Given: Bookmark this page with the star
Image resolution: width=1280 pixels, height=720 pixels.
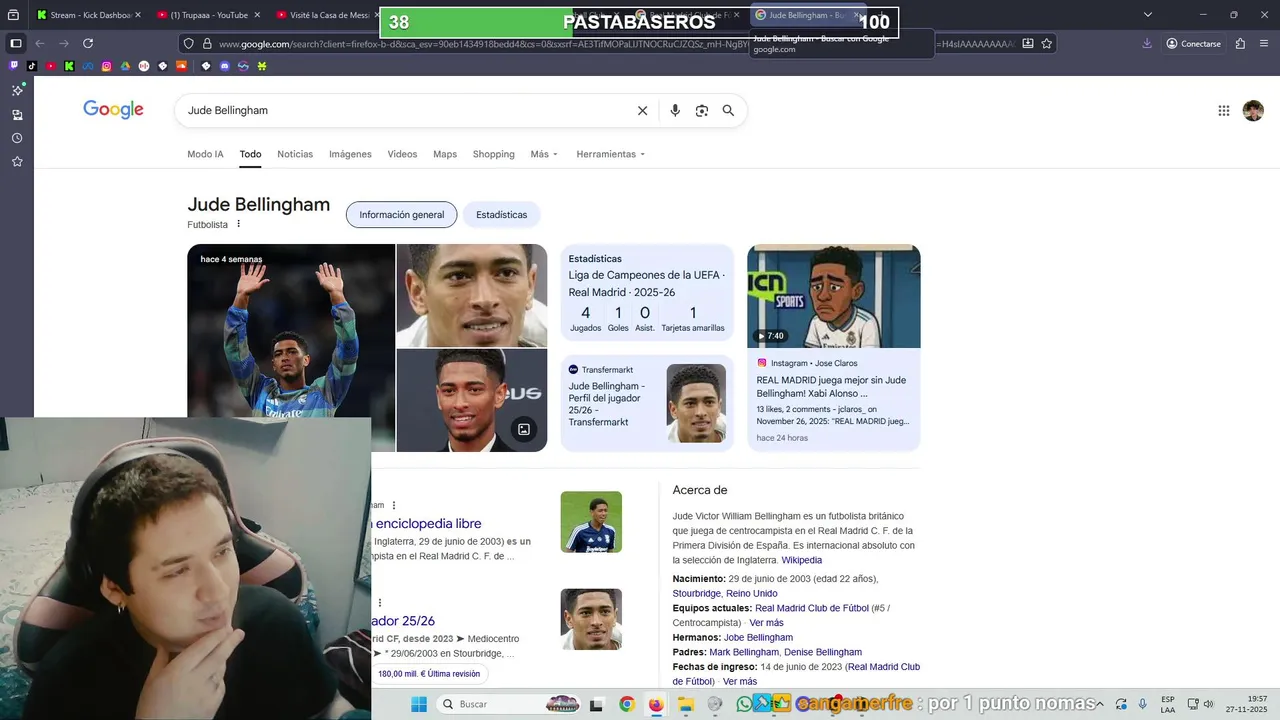Looking at the screenshot, I should [1047, 43].
